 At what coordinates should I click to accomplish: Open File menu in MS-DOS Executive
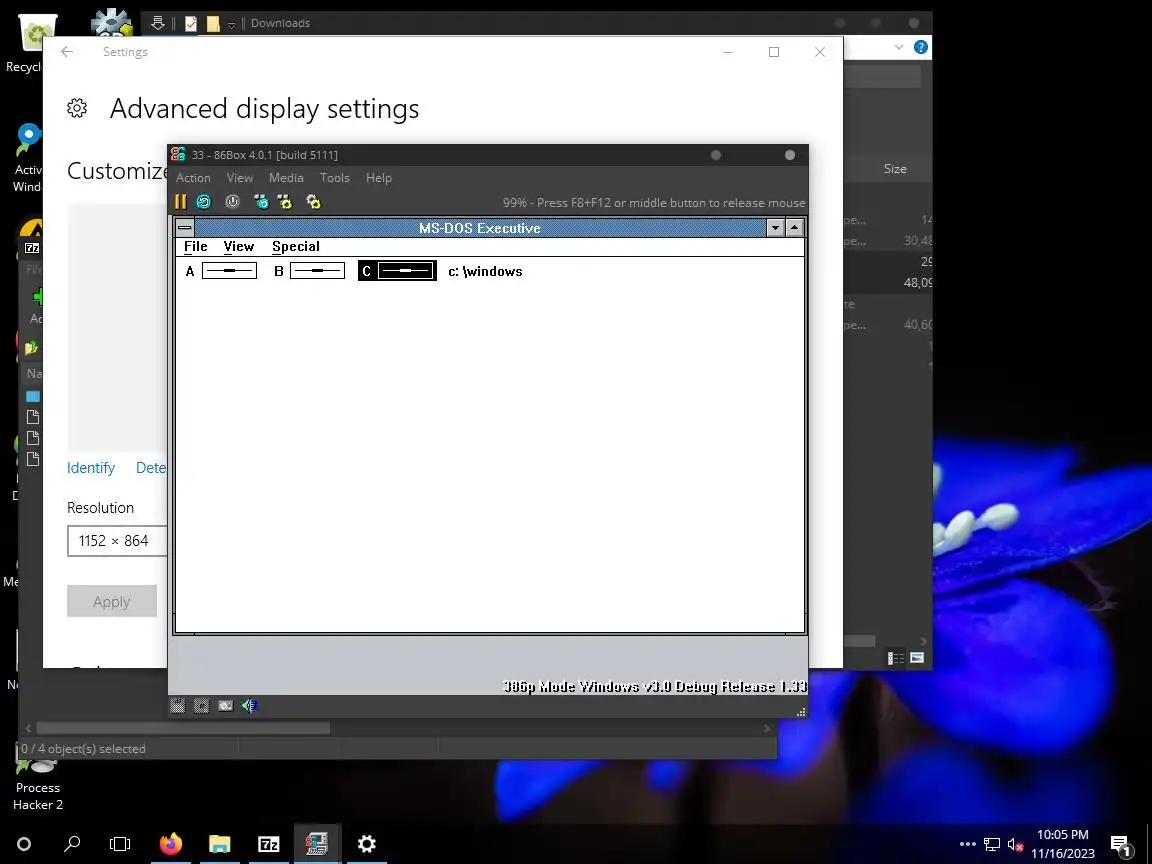click(195, 247)
